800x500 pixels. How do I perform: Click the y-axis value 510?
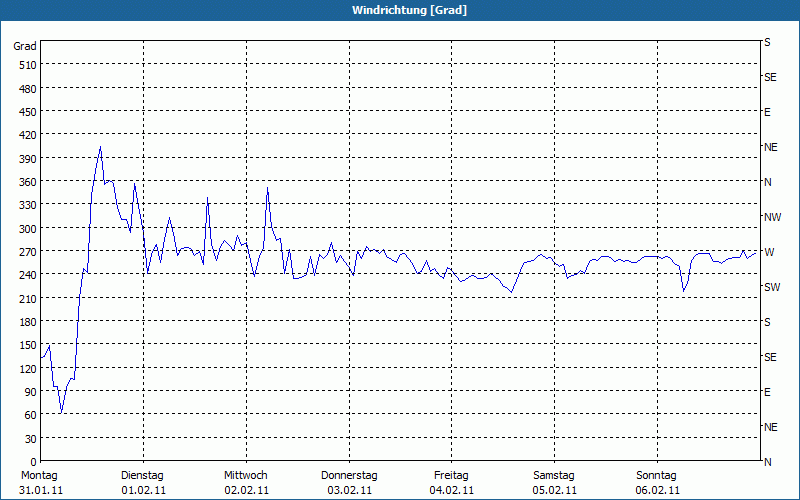click(x=28, y=65)
